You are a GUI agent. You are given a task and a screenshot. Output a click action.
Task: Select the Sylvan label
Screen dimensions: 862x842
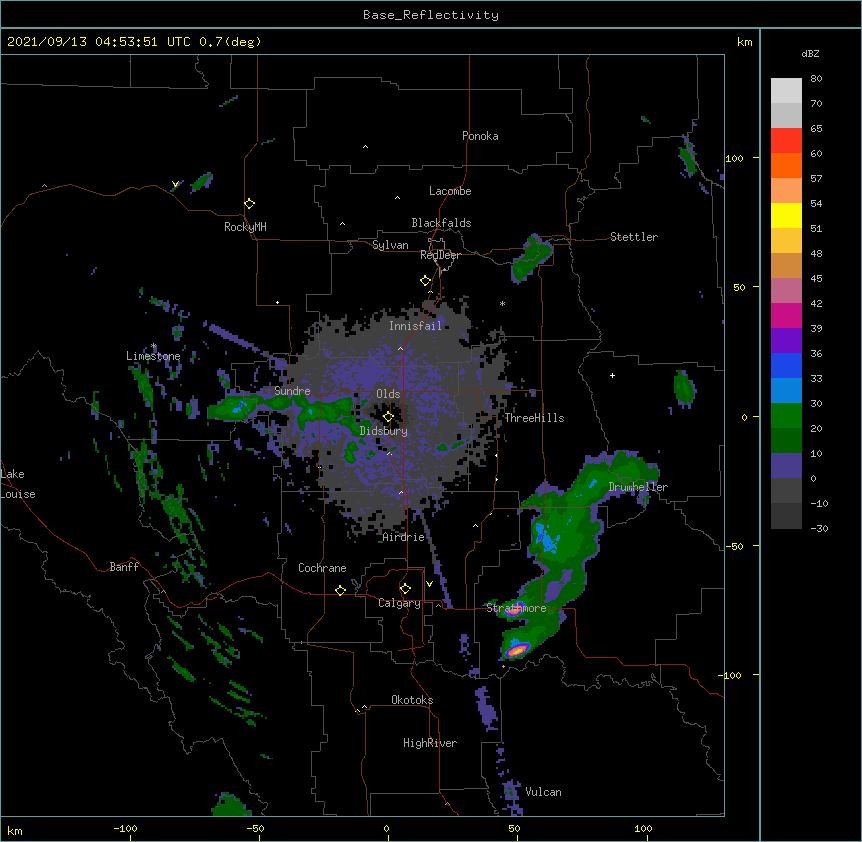click(390, 245)
